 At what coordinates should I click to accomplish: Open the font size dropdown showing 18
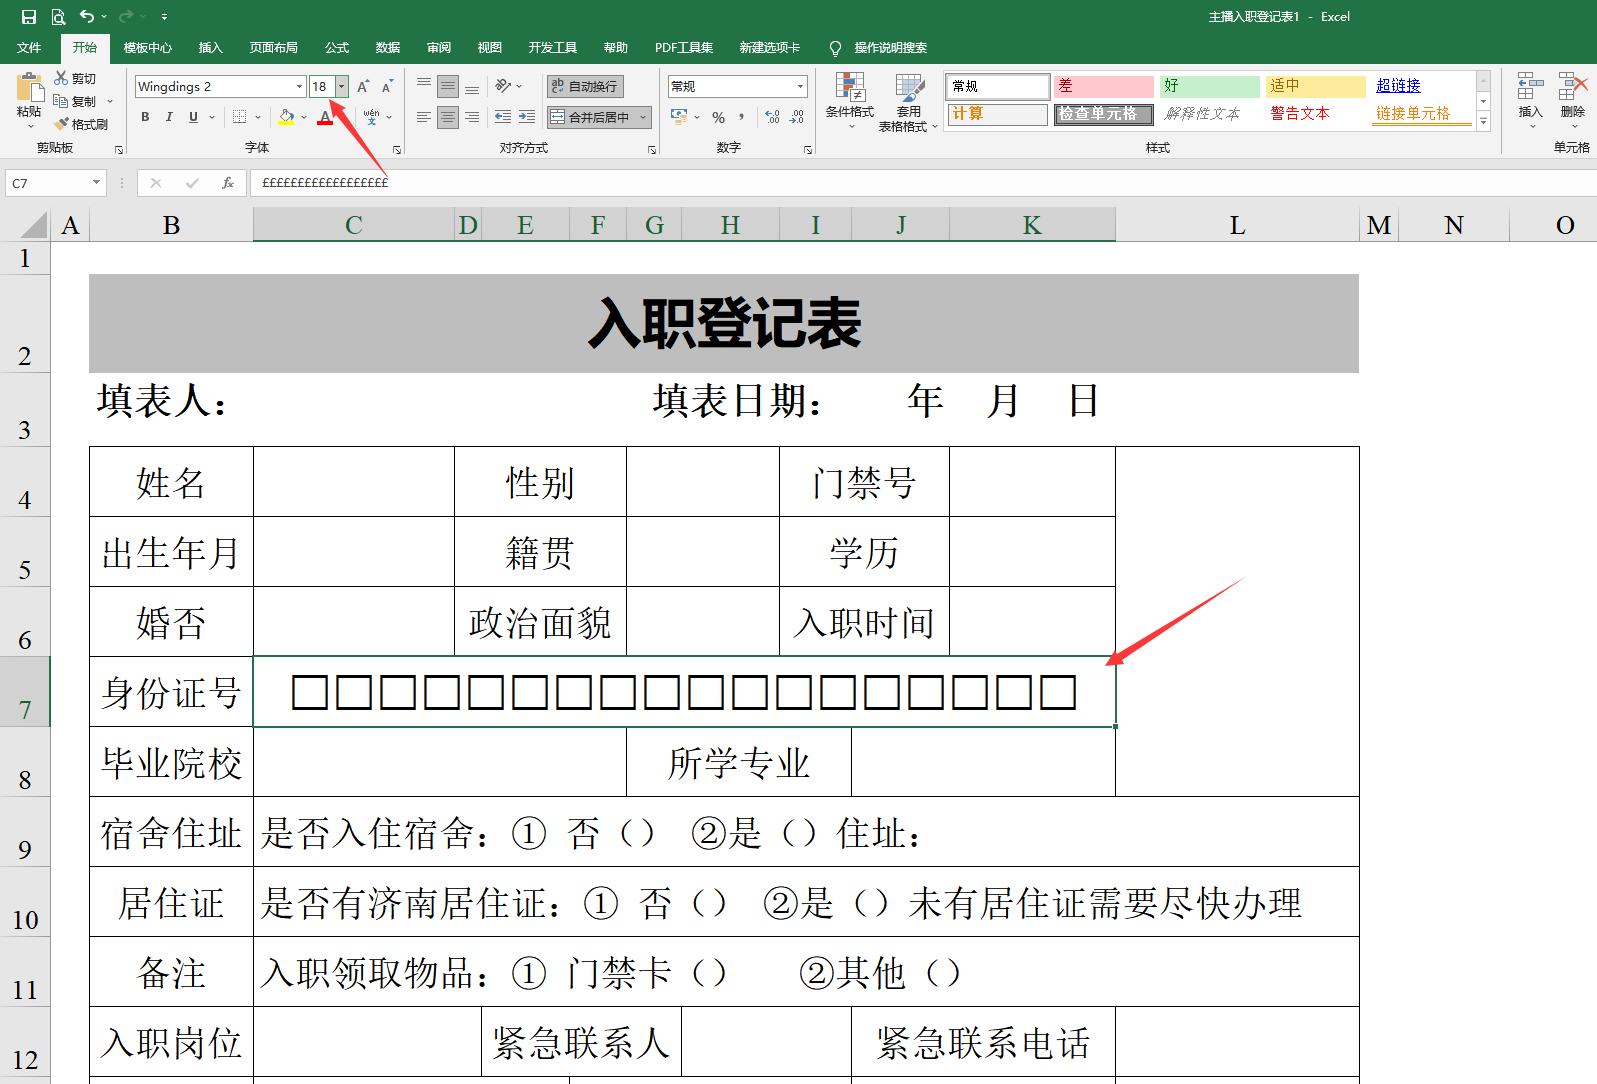[x=341, y=86]
